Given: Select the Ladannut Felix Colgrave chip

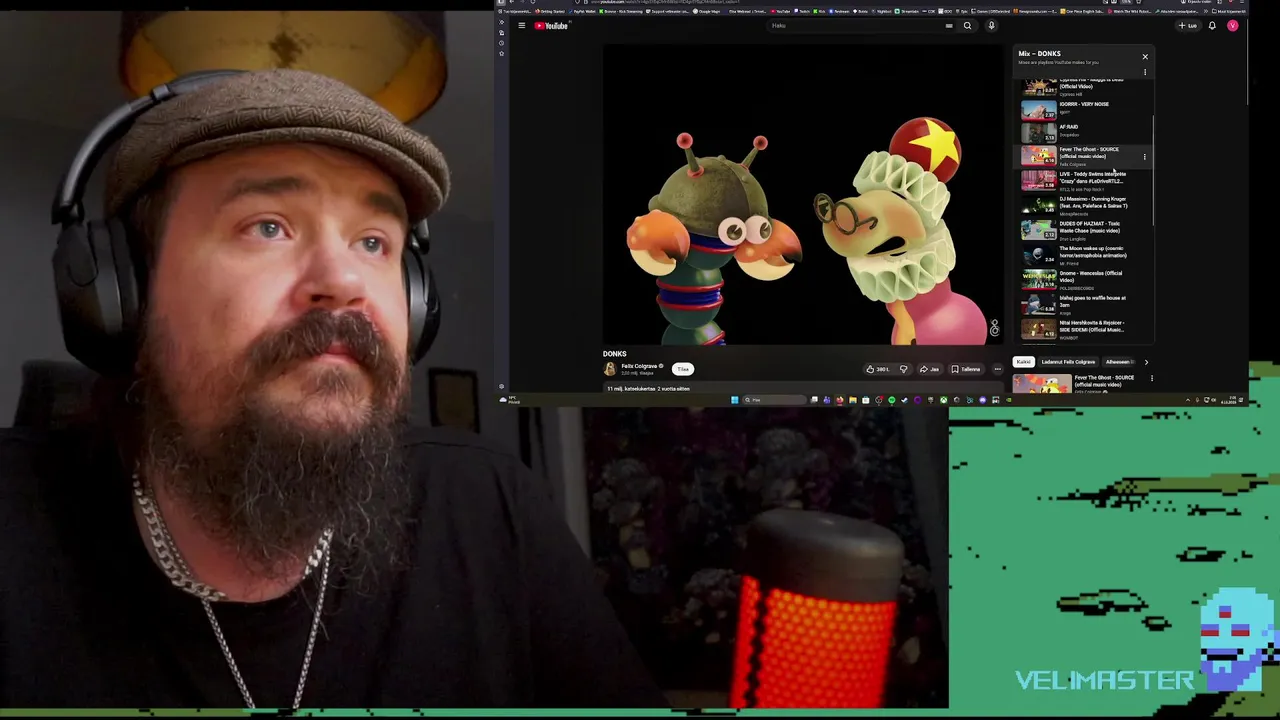Looking at the screenshot, I should coord(1068,362).
